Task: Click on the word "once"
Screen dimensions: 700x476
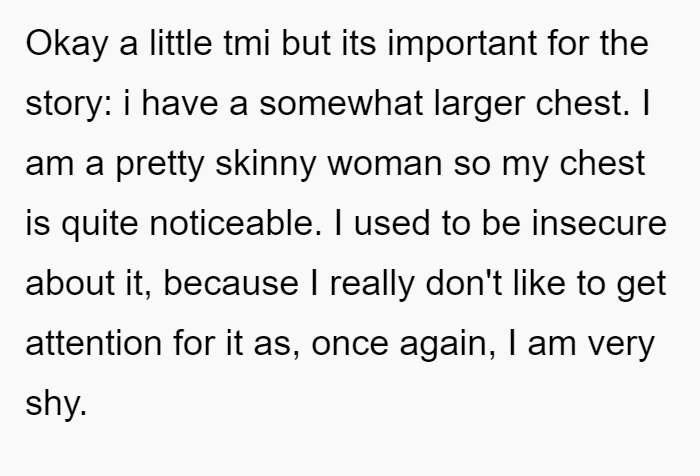Action: (x=350, y=344)
